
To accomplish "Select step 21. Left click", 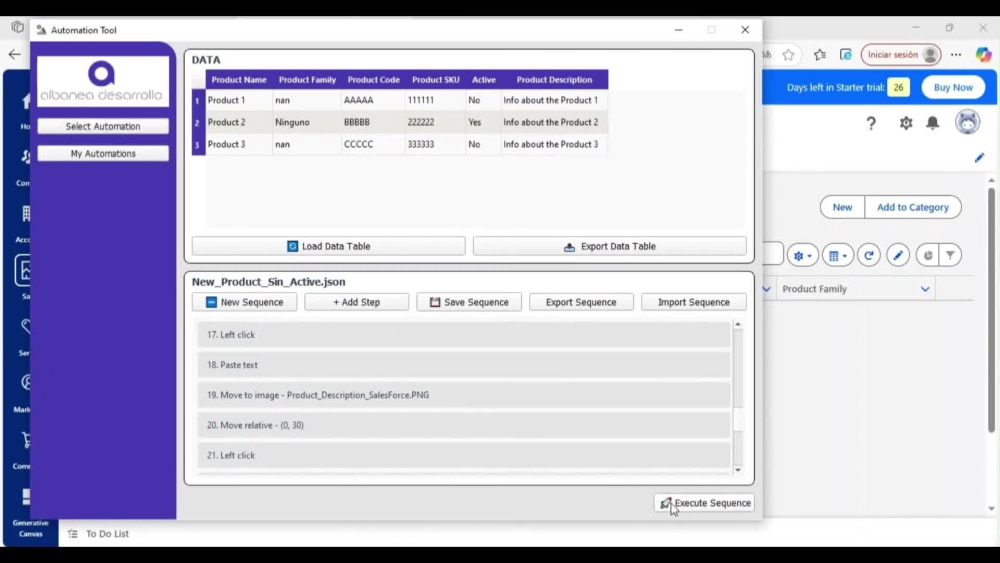I will (x=464, y=455).
